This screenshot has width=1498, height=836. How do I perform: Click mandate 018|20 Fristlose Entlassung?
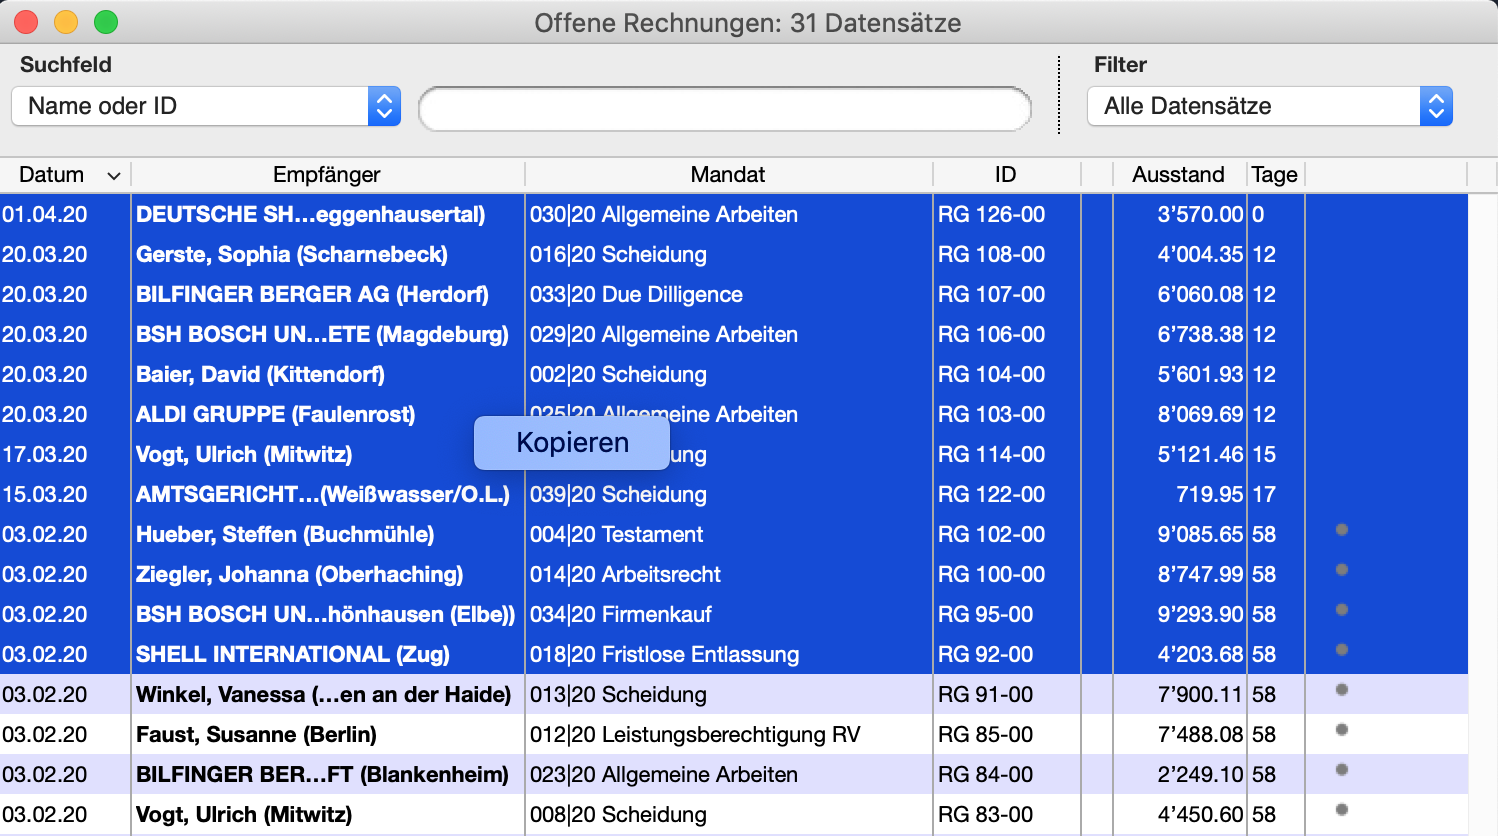click(x=665, y=655)
